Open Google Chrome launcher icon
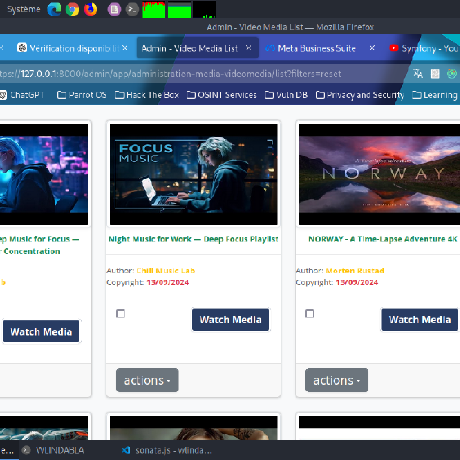This screenshot has width=460, height=460. (x=72, y=9)
